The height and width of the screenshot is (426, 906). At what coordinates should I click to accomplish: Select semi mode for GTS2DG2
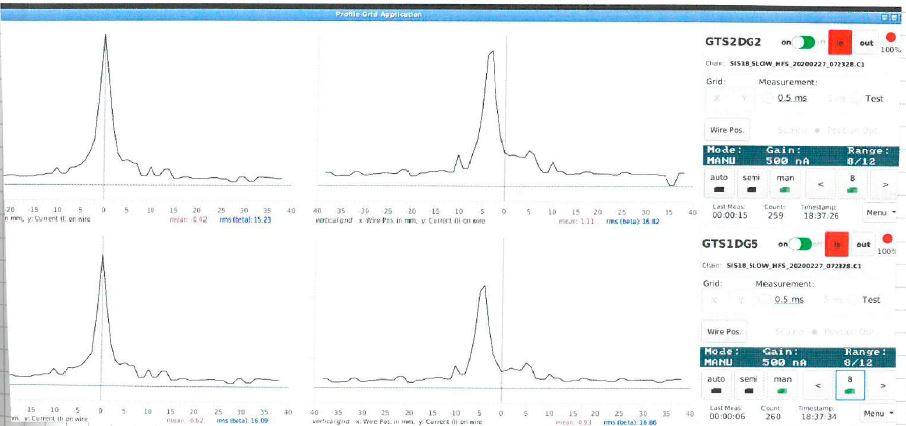(752, 182)
